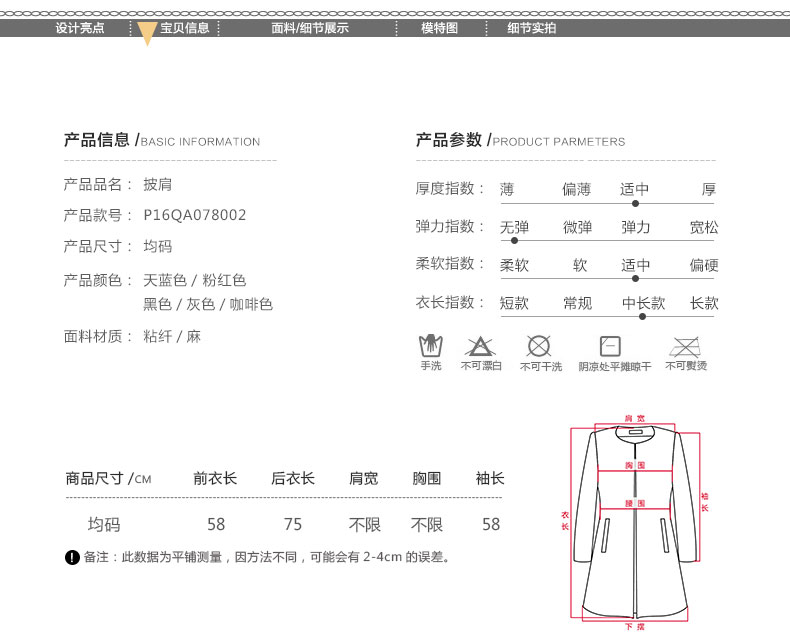Screen dimensions: 790x637
Task: Click the 不可干洗 no dry clean icon
Action: pos(539,346)
